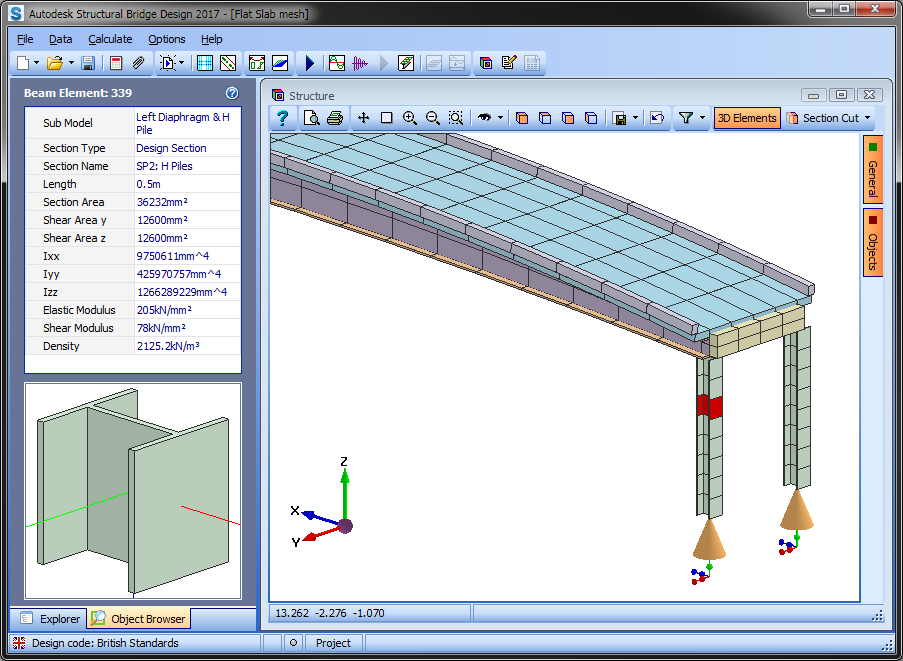Click the paperclip attachment icon

coord(138,63)
